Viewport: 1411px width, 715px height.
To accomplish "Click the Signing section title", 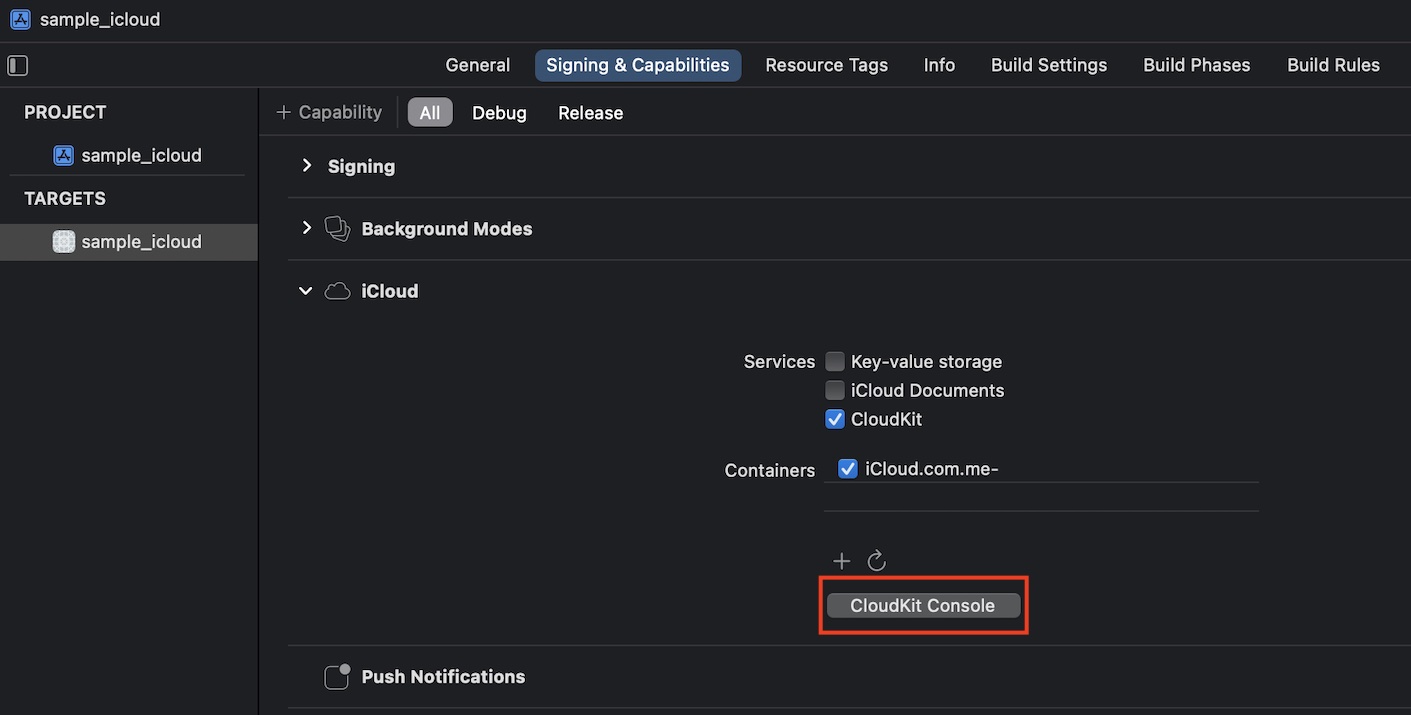I will coord(361,166).
